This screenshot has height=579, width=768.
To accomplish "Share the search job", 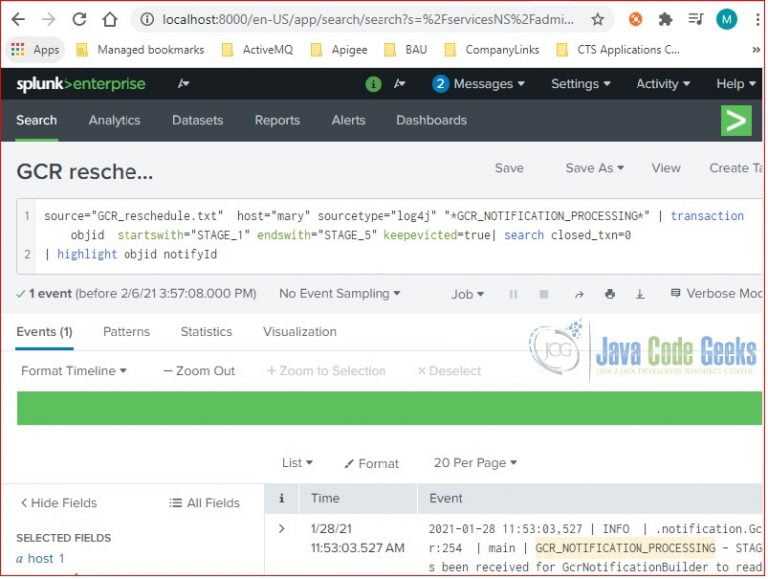I will pos(579,294).
